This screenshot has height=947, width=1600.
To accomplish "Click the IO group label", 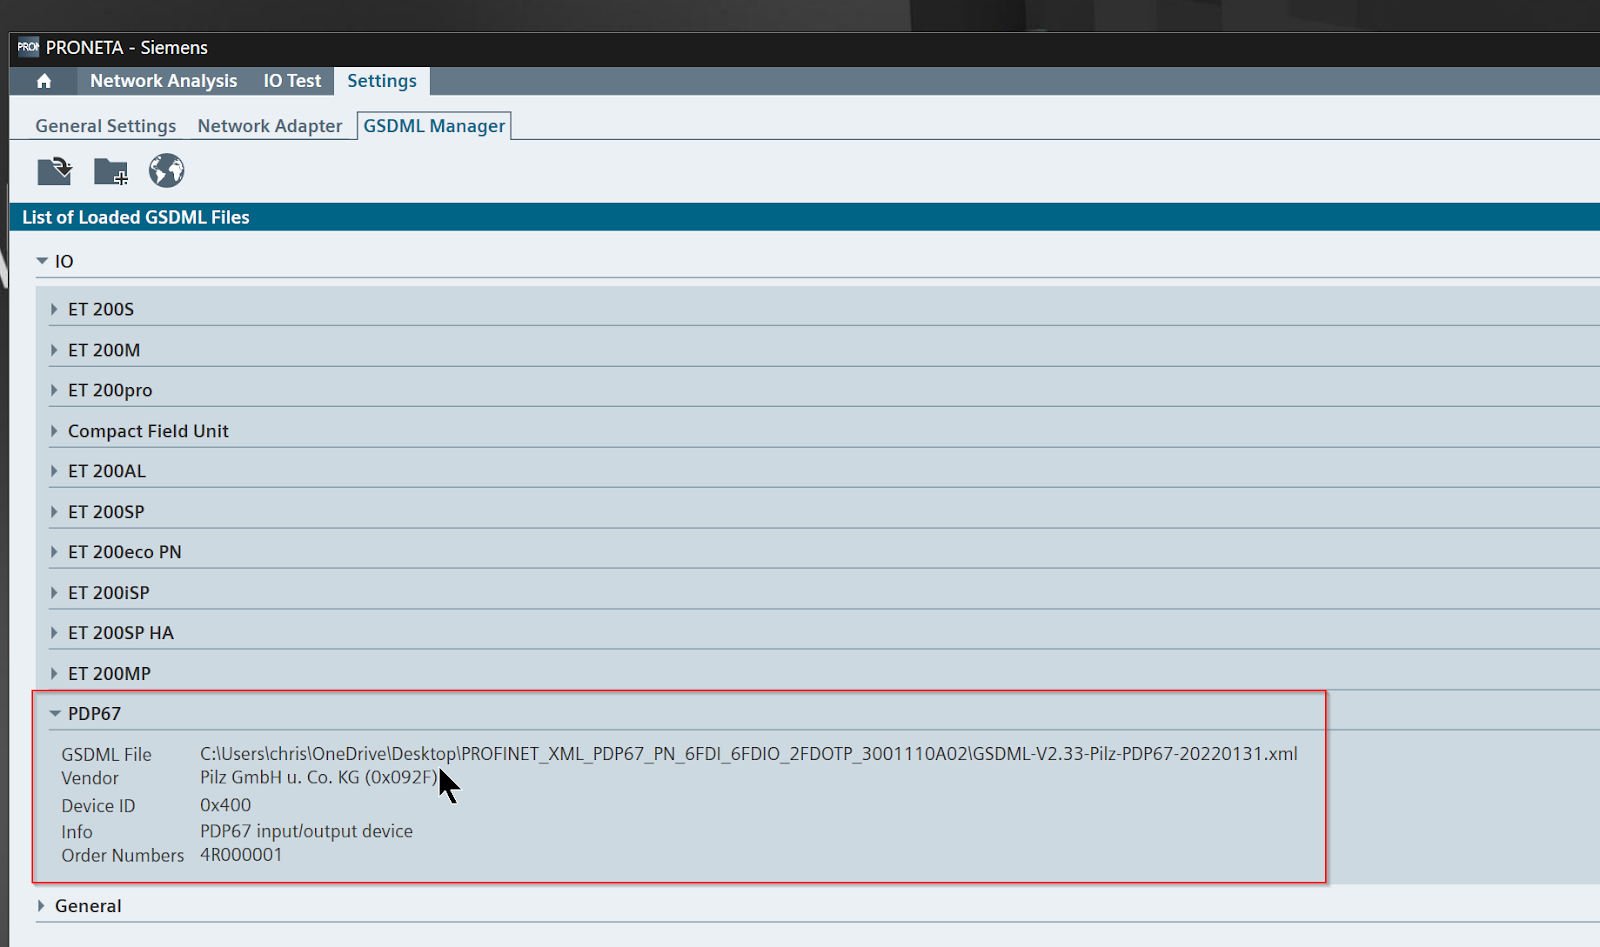I will [x=64, y=261].
